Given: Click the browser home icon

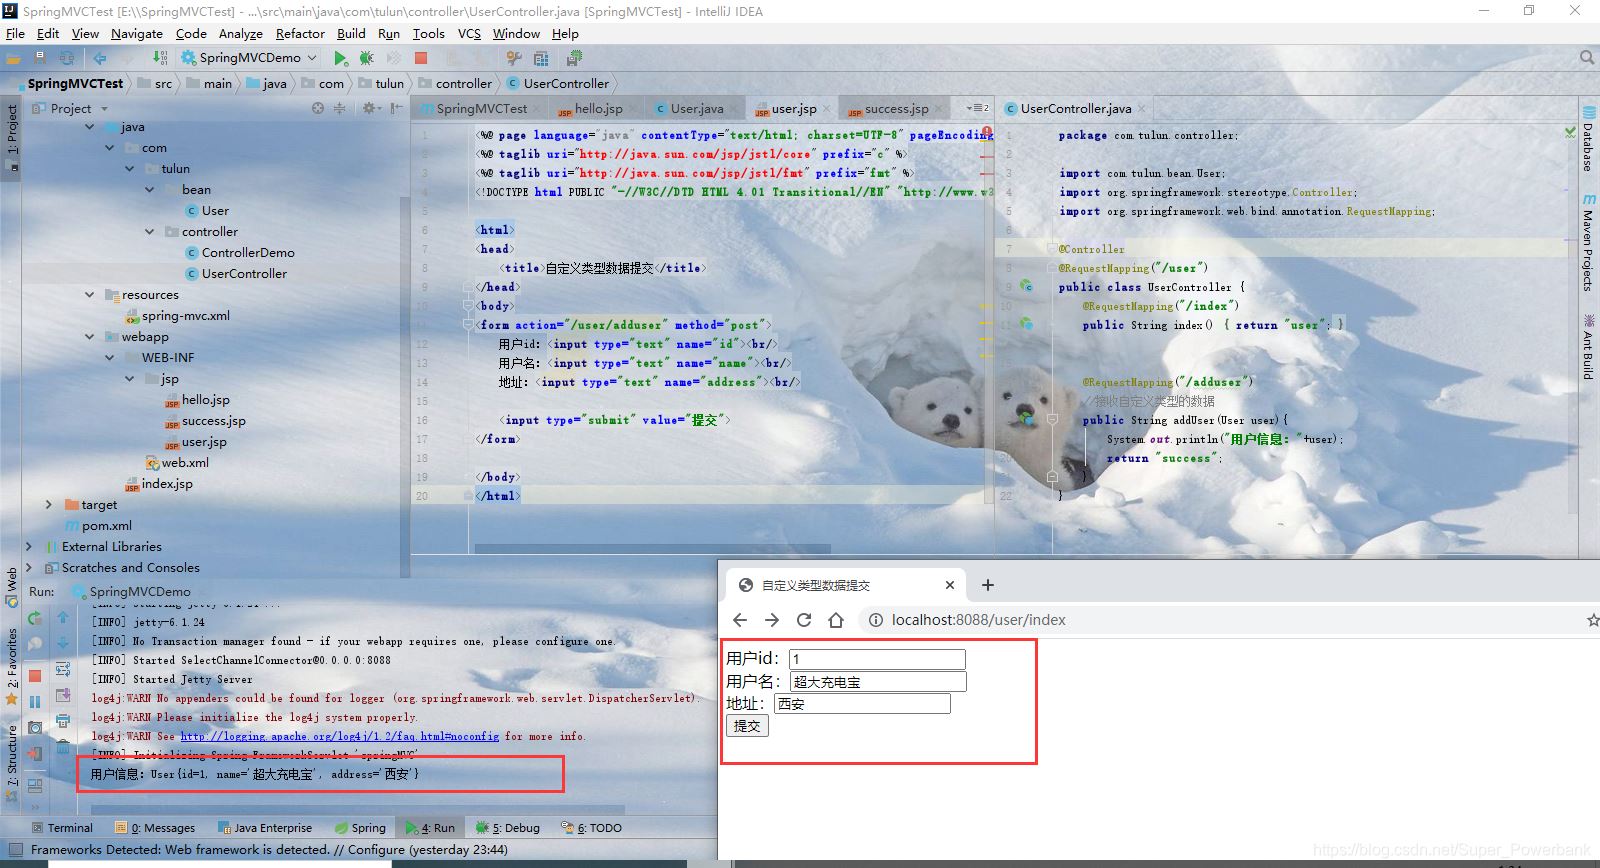Looking at the screenshot, I should (836, 620).
